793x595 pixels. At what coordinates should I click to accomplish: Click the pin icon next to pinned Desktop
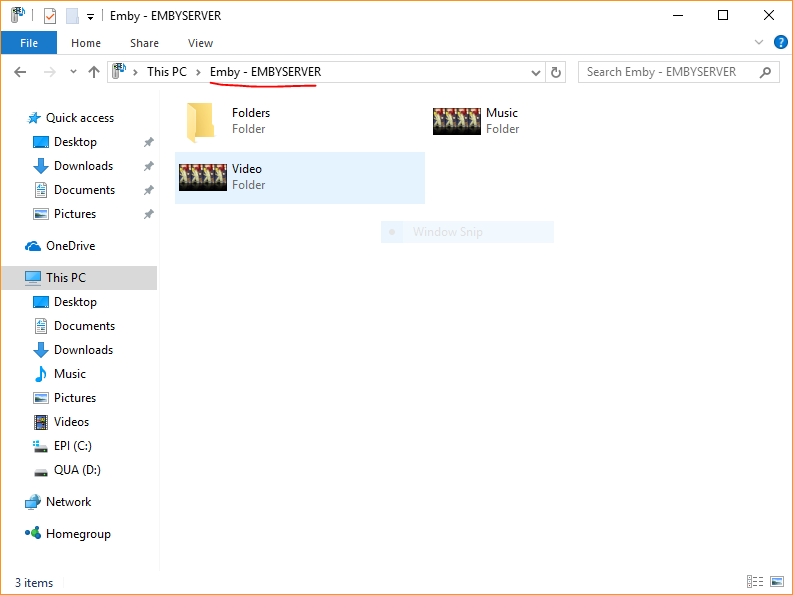(148, 142)
